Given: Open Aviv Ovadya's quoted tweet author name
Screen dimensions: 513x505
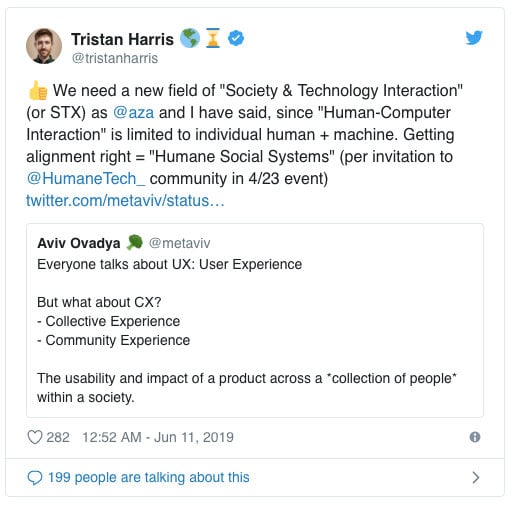Looking at the screenshot, I should tap(79, 243).
